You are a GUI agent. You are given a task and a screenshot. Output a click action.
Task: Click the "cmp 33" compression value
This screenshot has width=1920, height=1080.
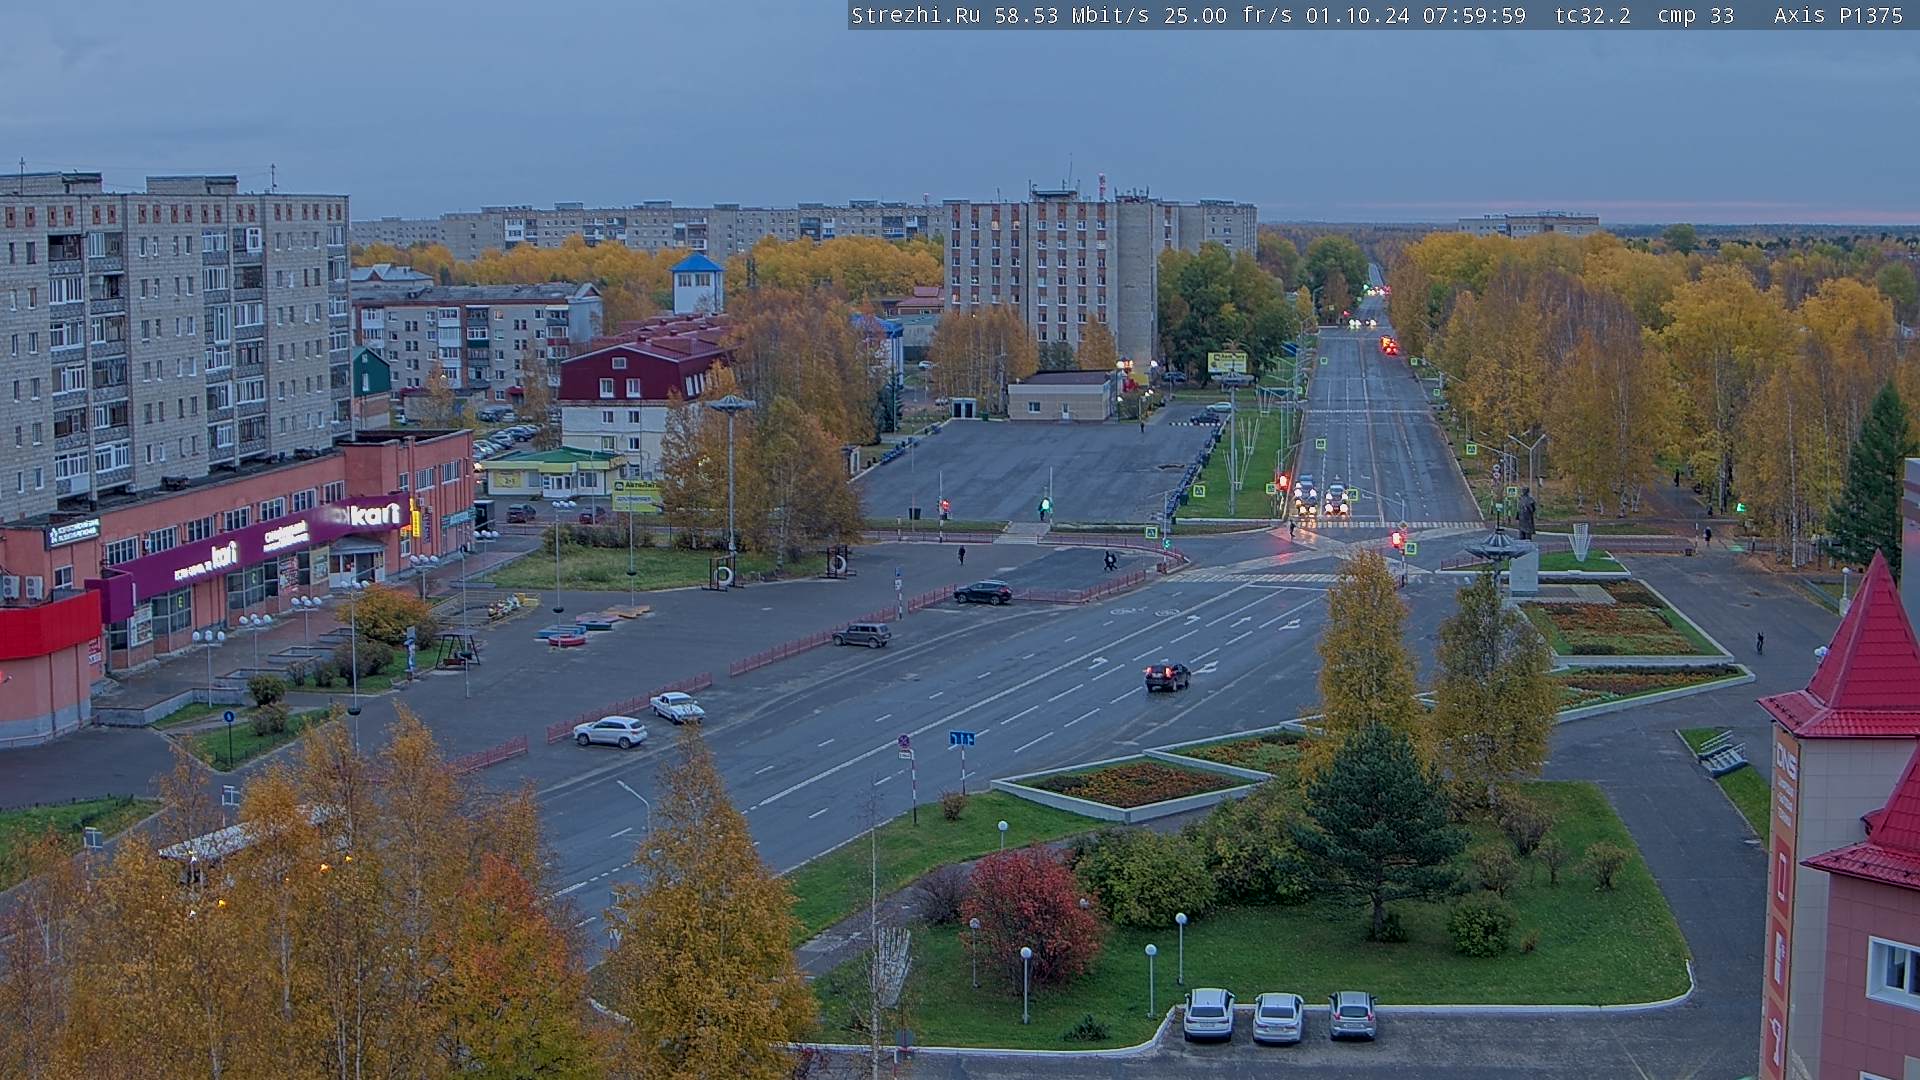(1696, 16)
